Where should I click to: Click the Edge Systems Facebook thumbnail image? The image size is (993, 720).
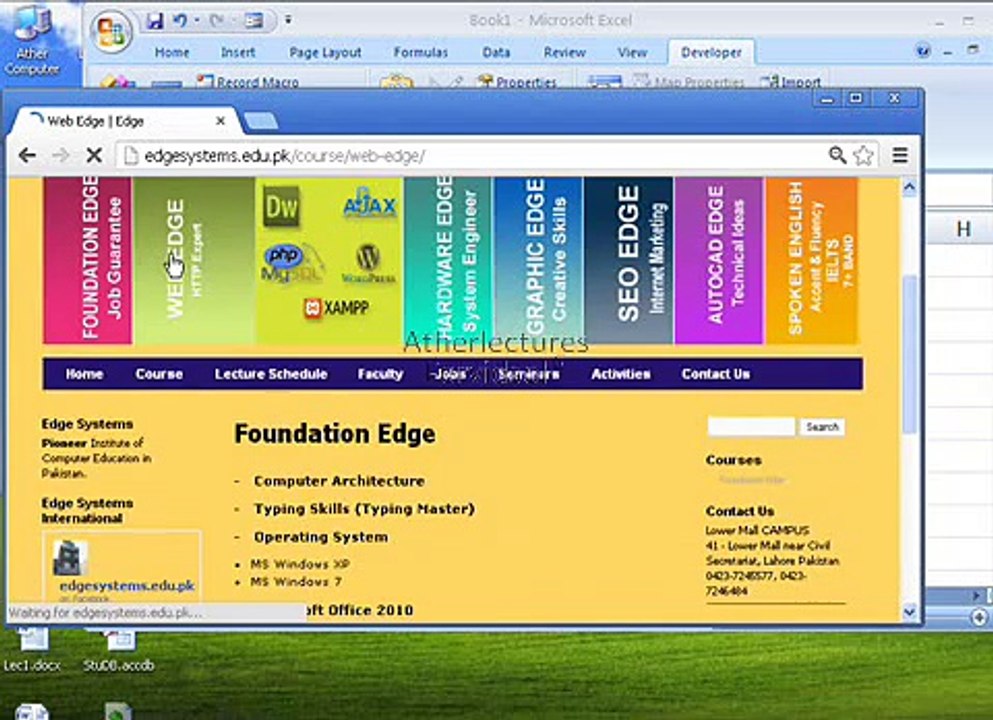pyautogui.click(x=69, y=558)
